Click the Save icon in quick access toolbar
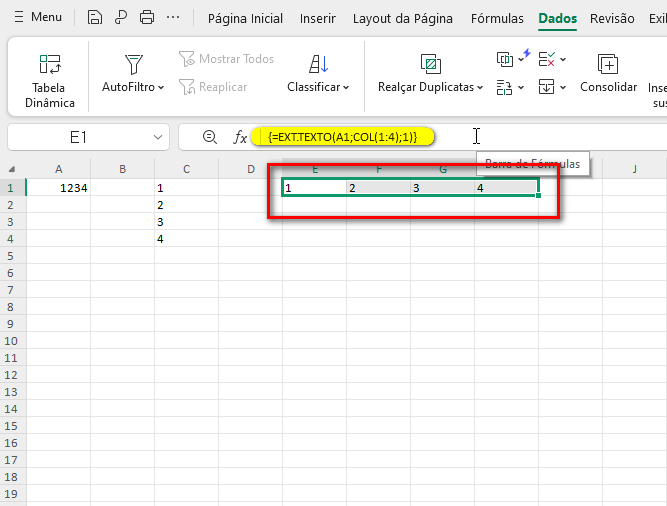This screenshot has width=667, height=506. 94,17
